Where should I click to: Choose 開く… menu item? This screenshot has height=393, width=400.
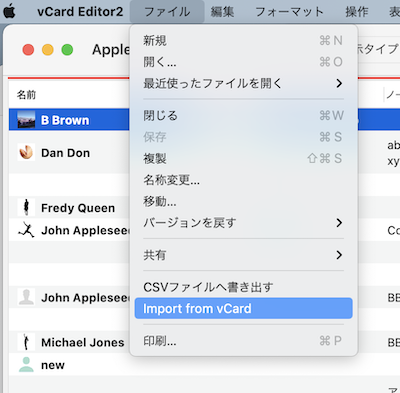[x=244, y=62]
